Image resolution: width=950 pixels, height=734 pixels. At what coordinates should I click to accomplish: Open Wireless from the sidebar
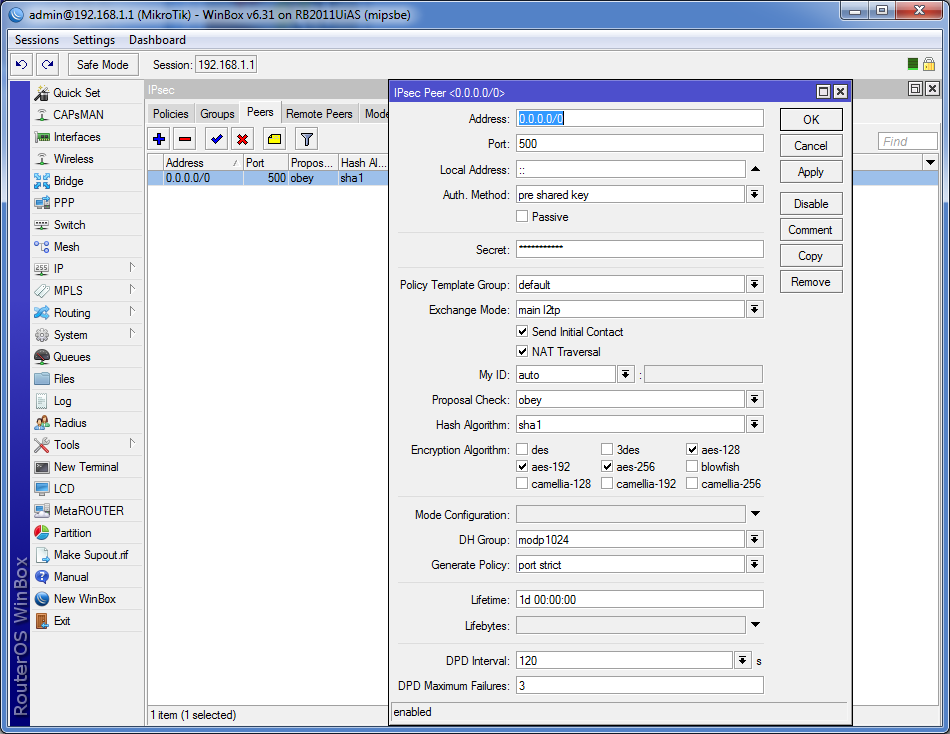point(87,159)
